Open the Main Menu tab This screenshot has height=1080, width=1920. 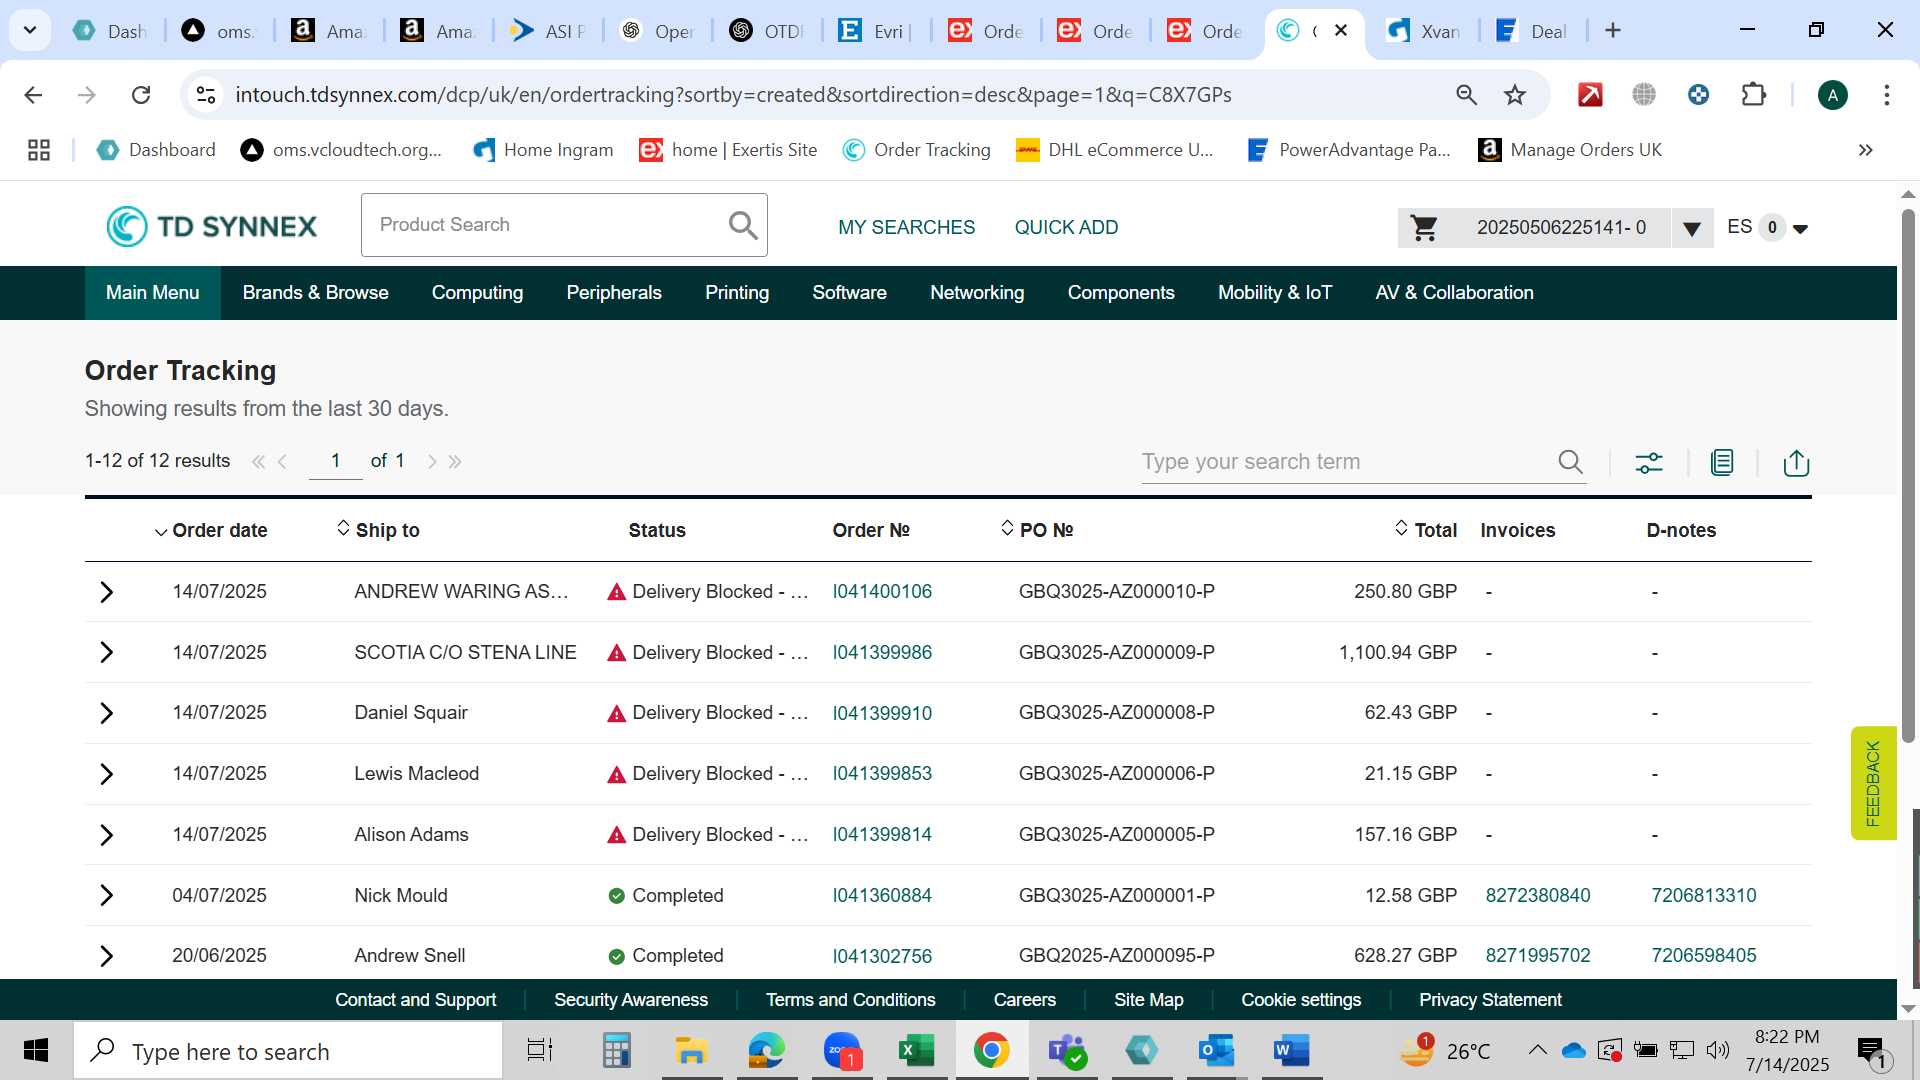click(152, 293)
